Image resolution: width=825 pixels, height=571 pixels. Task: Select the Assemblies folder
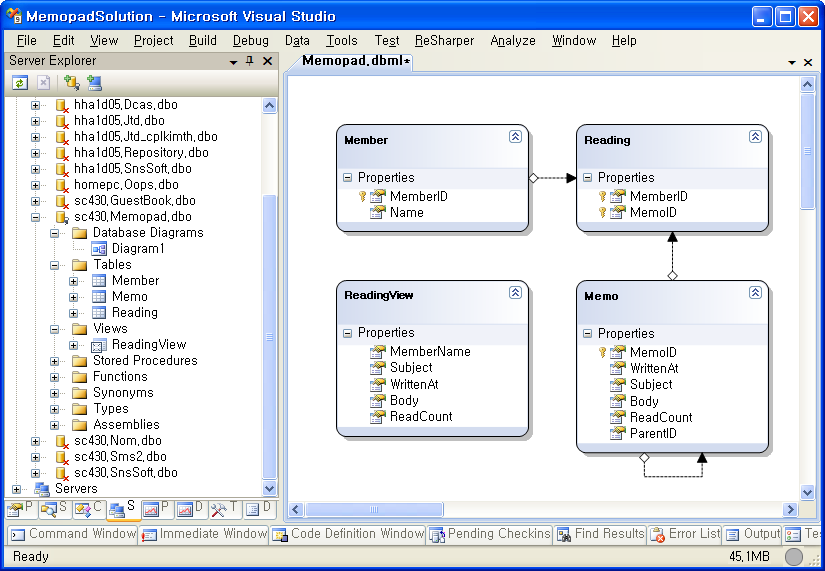click(126, 425)
